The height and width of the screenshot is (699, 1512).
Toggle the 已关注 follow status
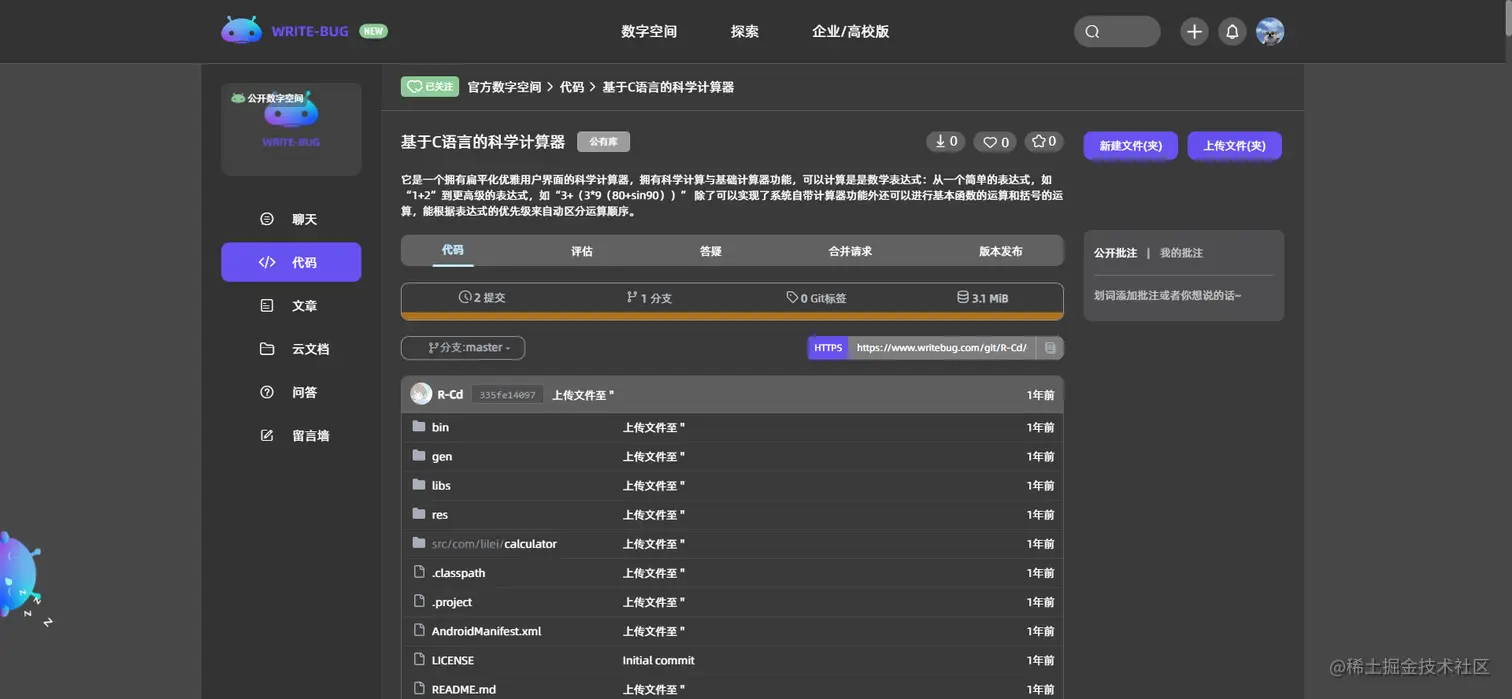click(x=429, y=87)
